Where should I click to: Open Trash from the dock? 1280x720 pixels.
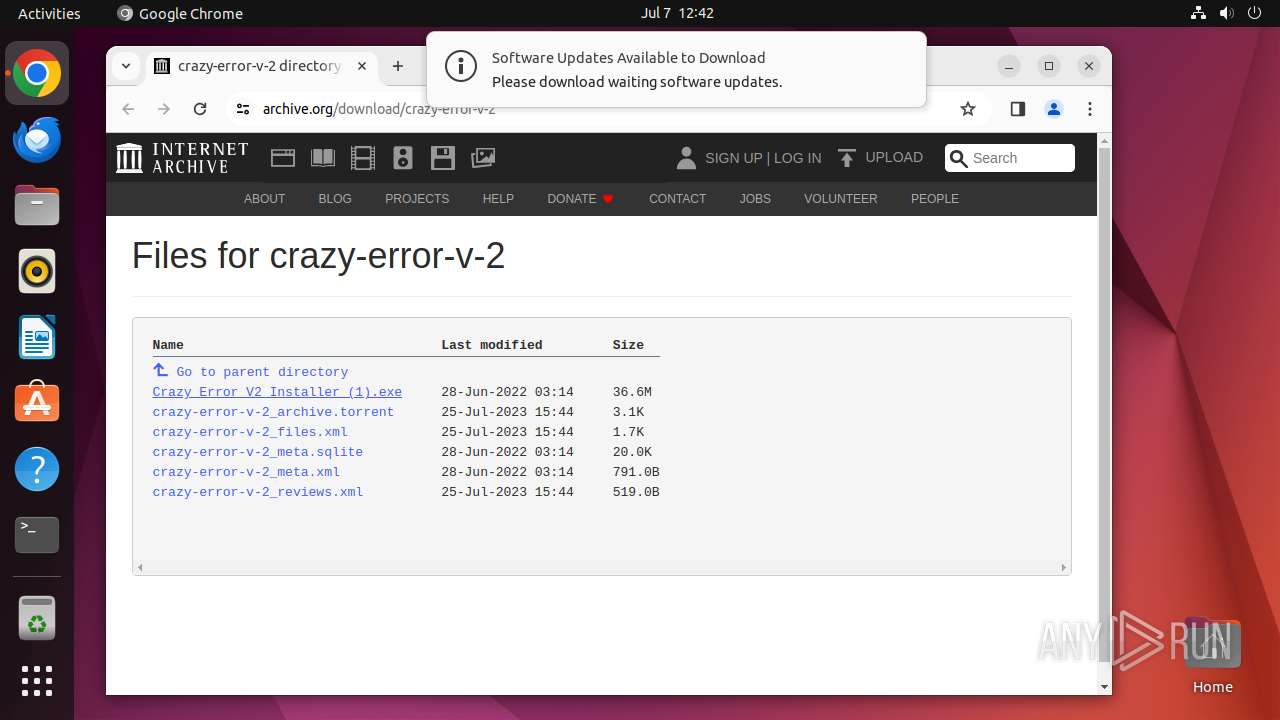(x=37, y=618)
